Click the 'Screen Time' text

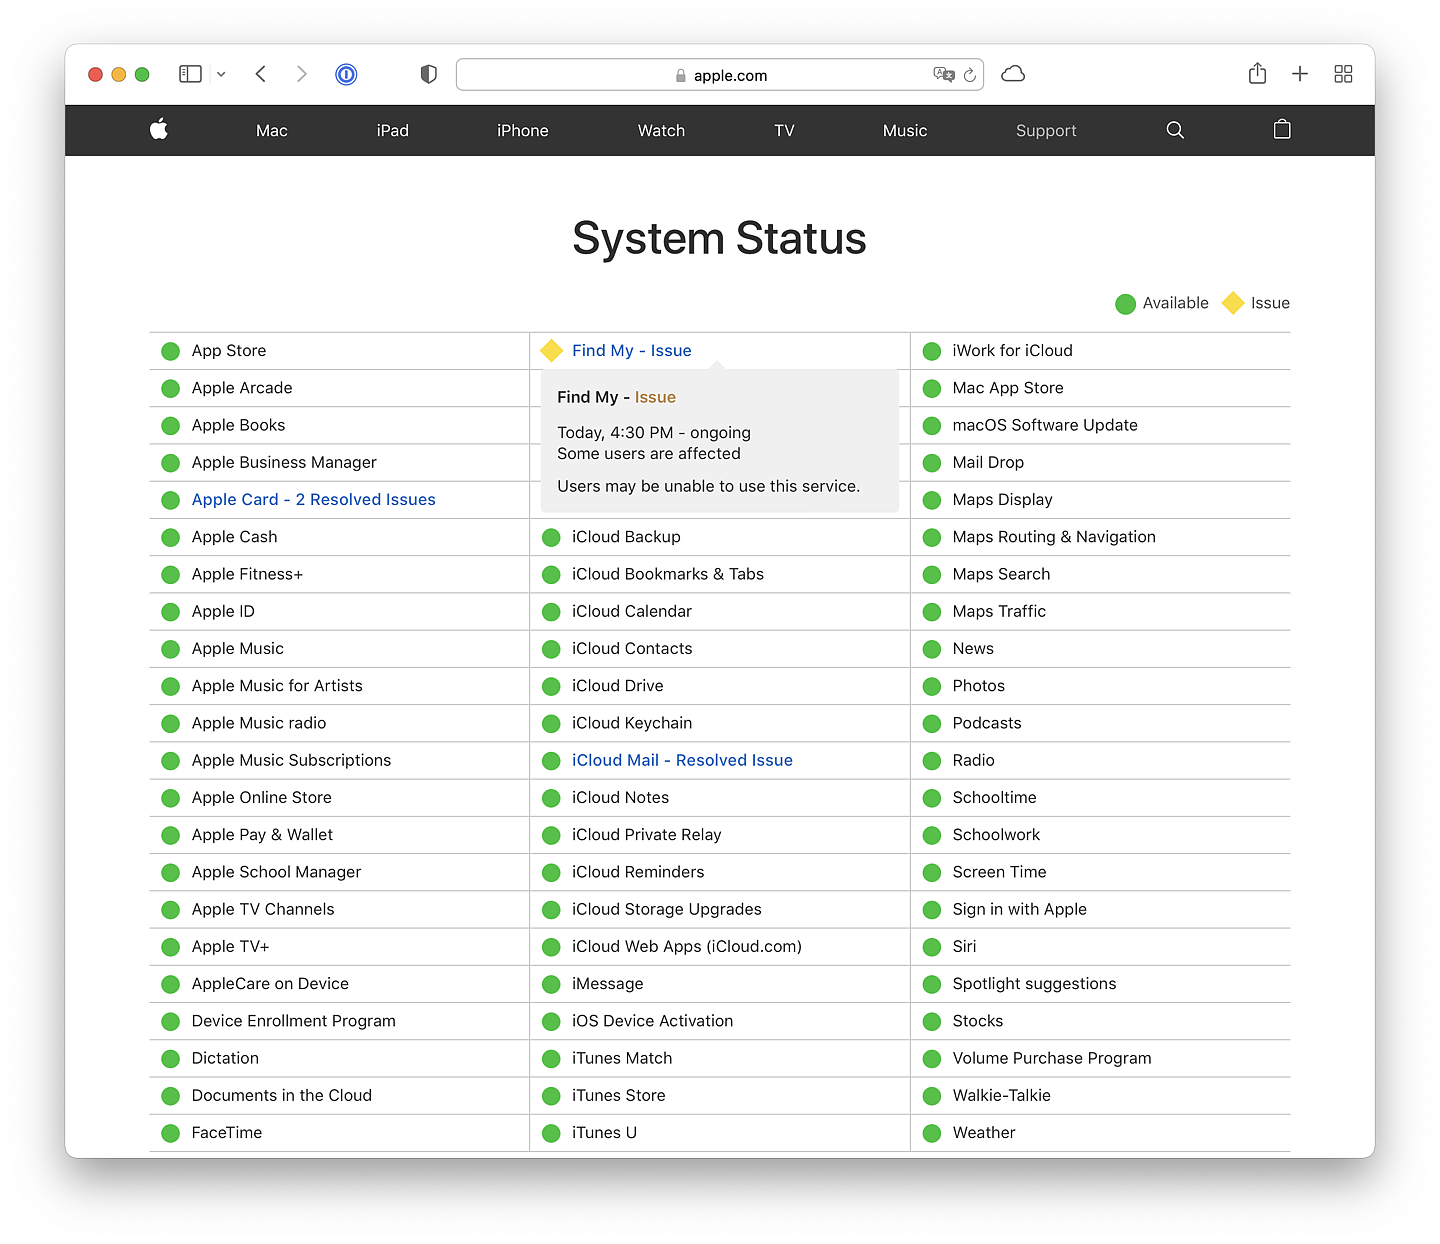pos(999,872)
